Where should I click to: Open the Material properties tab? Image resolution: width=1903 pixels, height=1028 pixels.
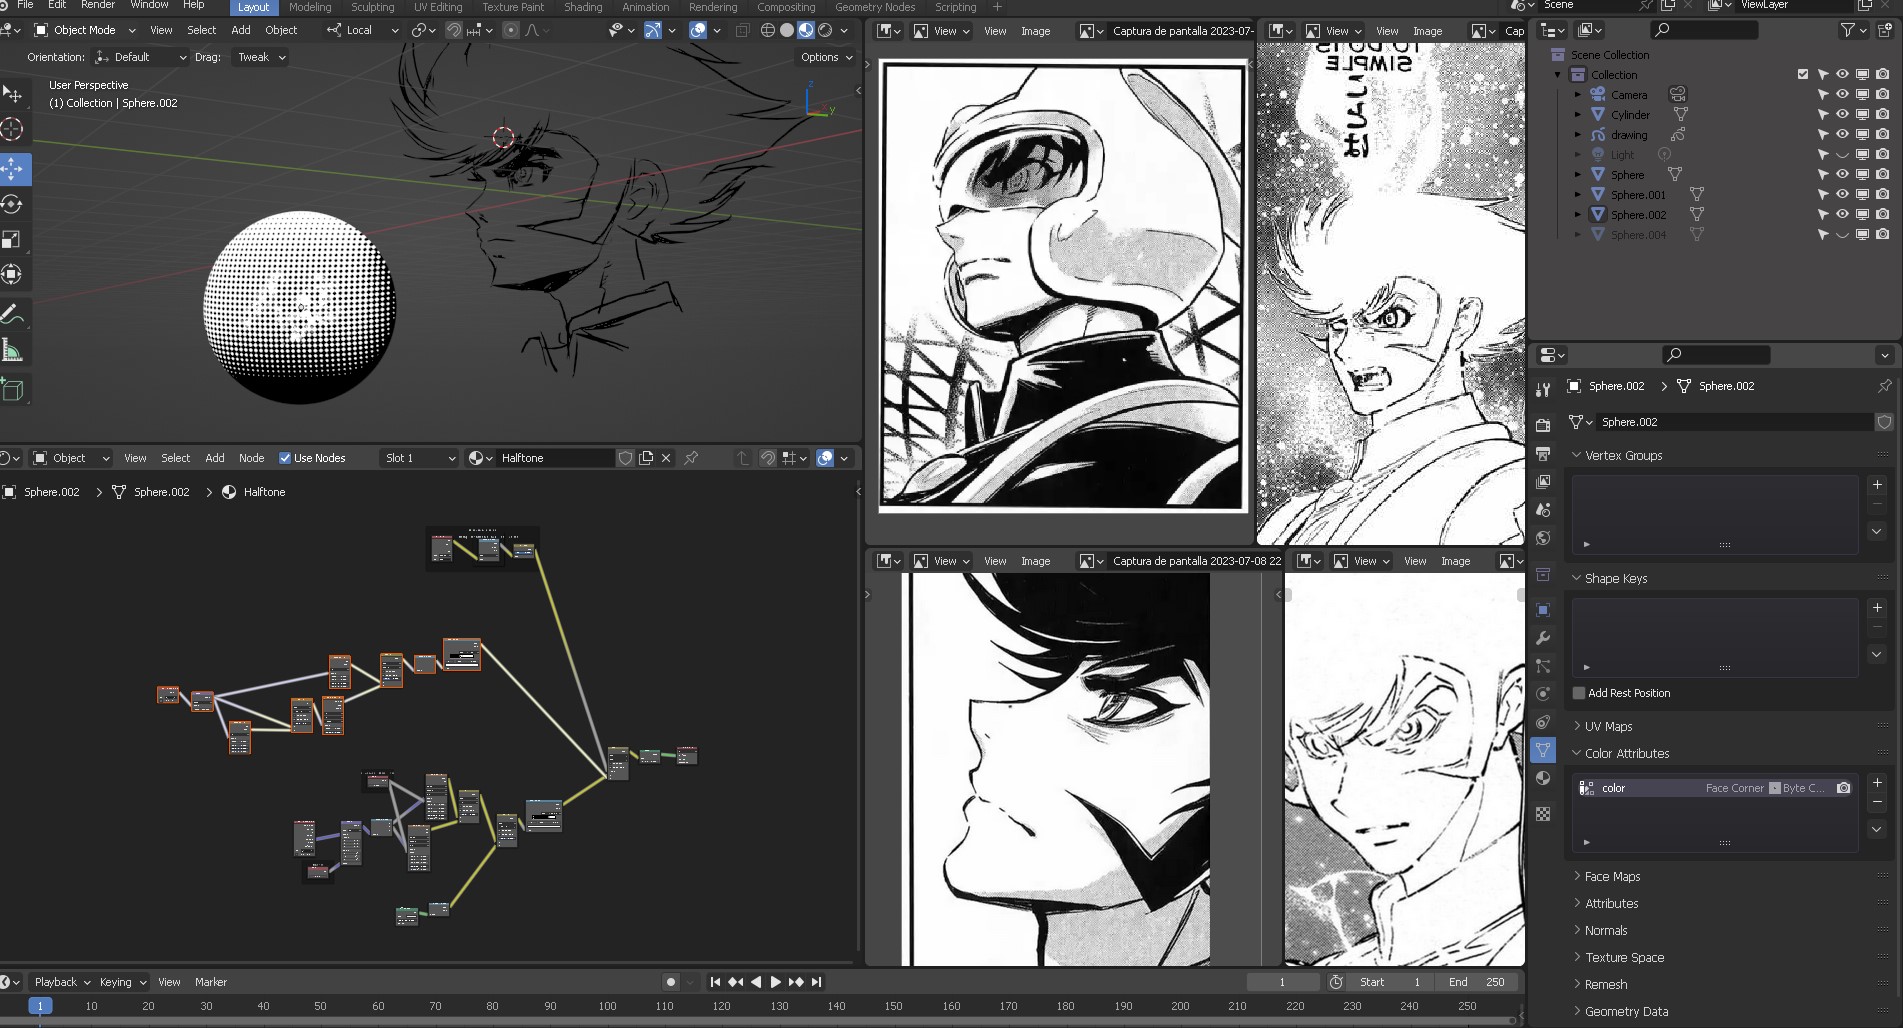[1543, 779]
